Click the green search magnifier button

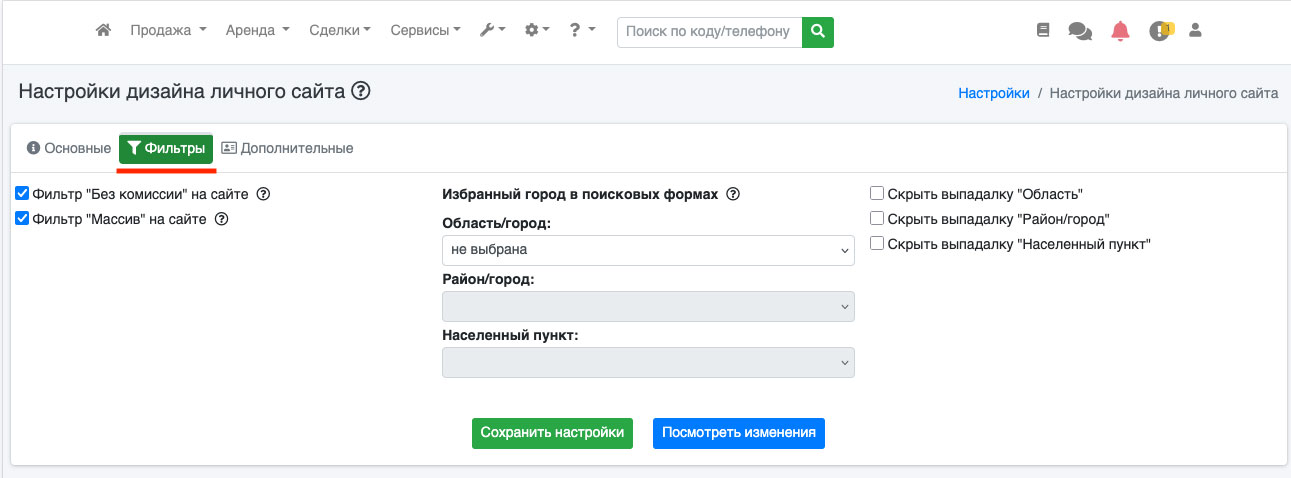(x=819, y=31)
